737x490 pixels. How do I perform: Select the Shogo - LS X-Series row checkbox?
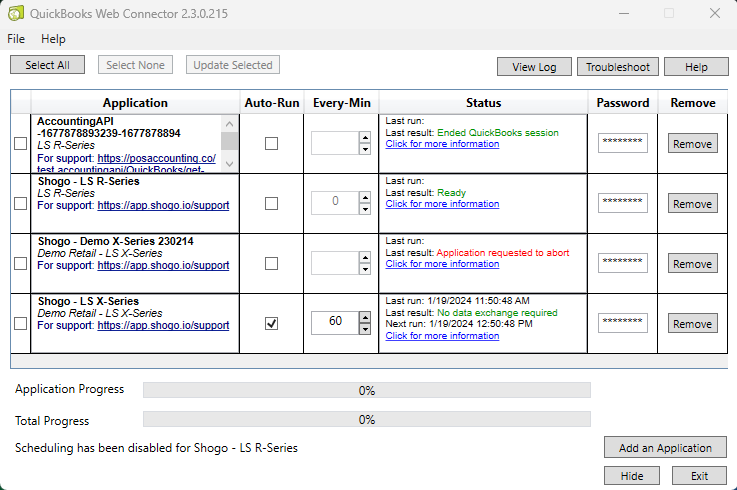point(20,324)
